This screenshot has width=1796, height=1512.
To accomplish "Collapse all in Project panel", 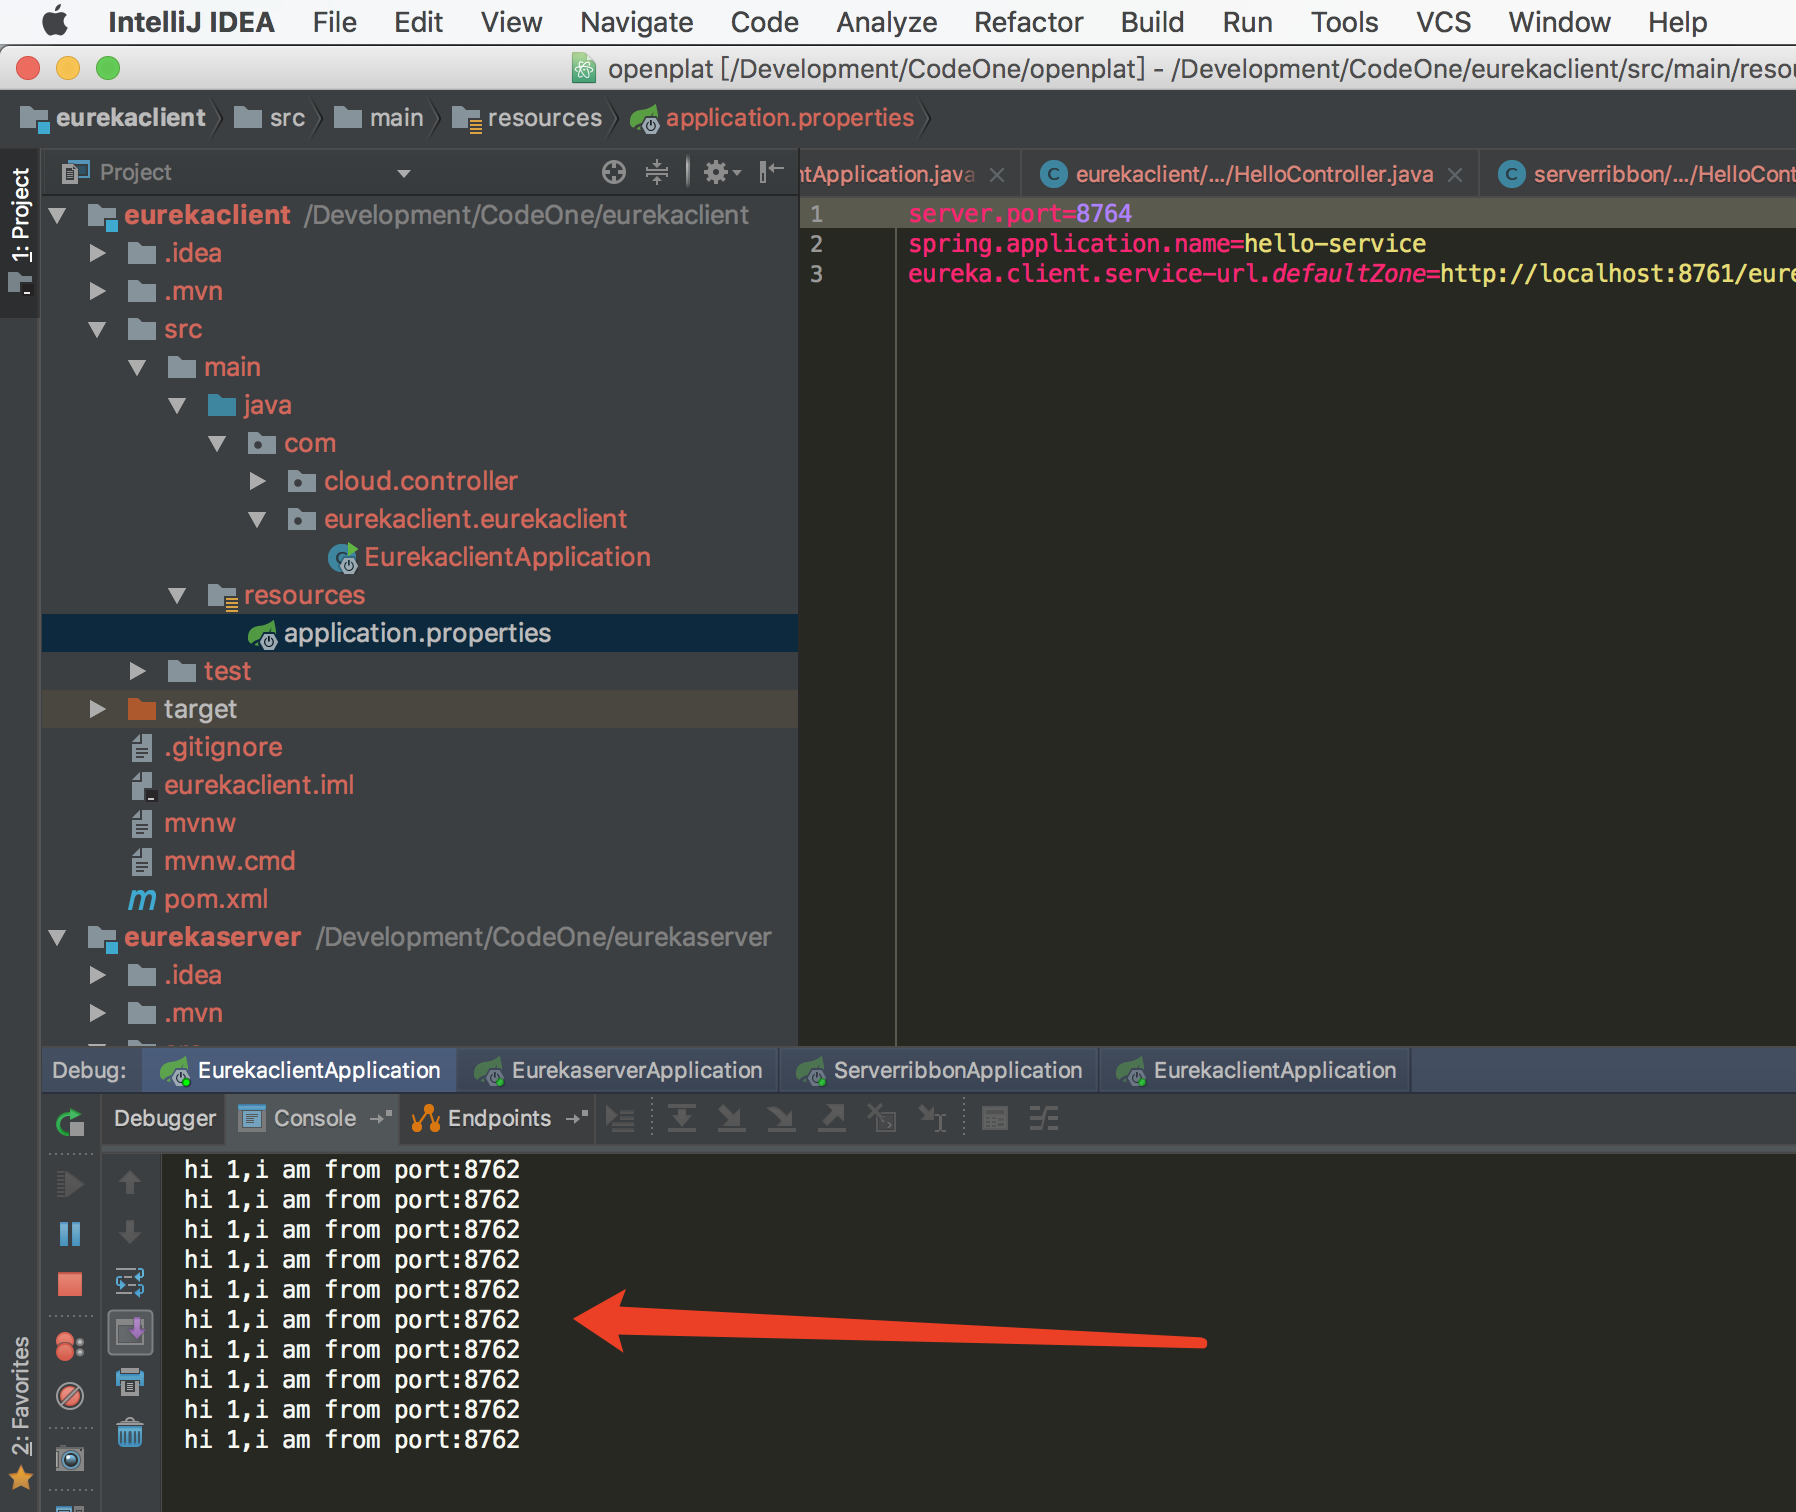I will [x=657, y=172].
